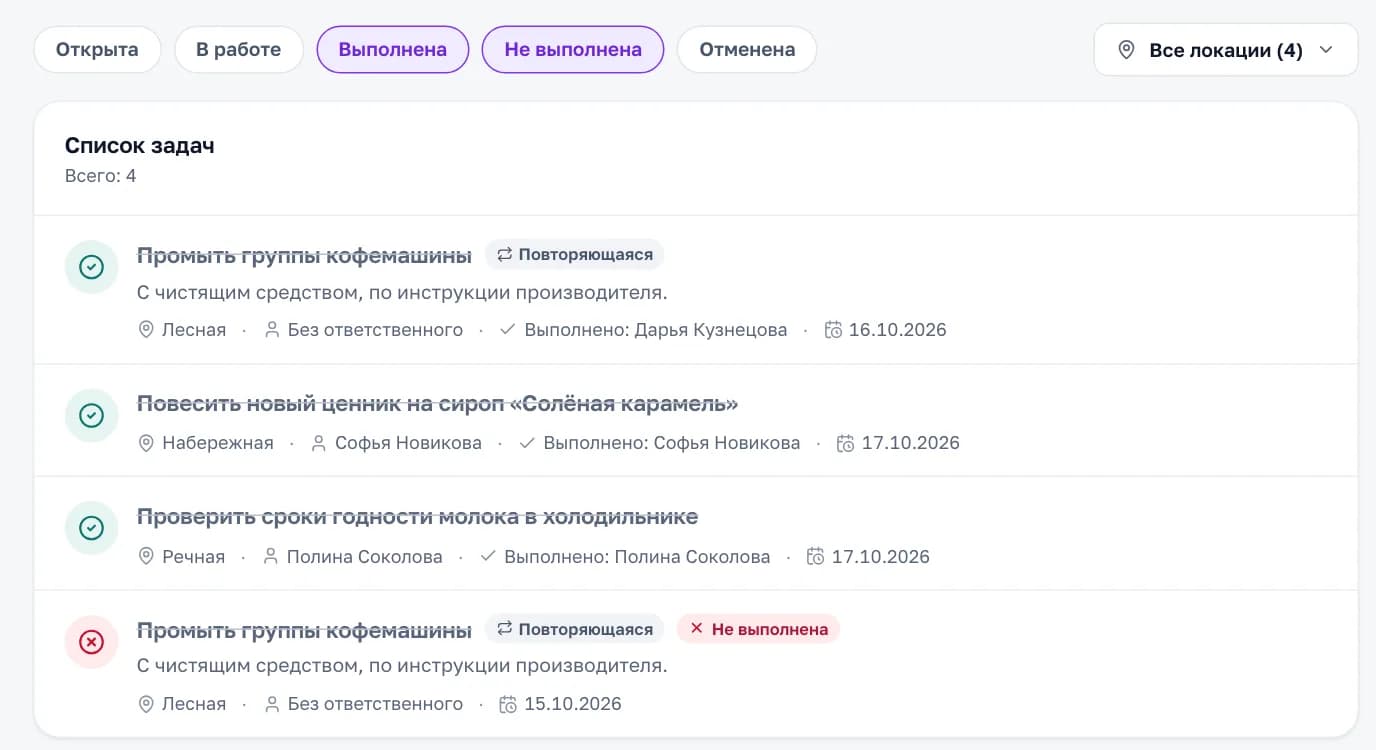
Task: Click location pin icon beside «Набережная»
Action: [146, 443]
